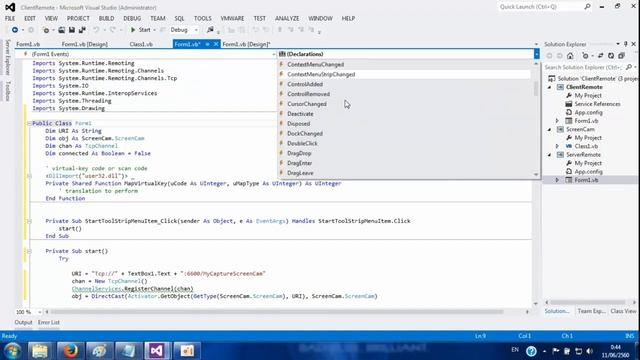This screenshot has height=360, width=640.
Task: Click the Windows Start orb
Action: (13, 351)
